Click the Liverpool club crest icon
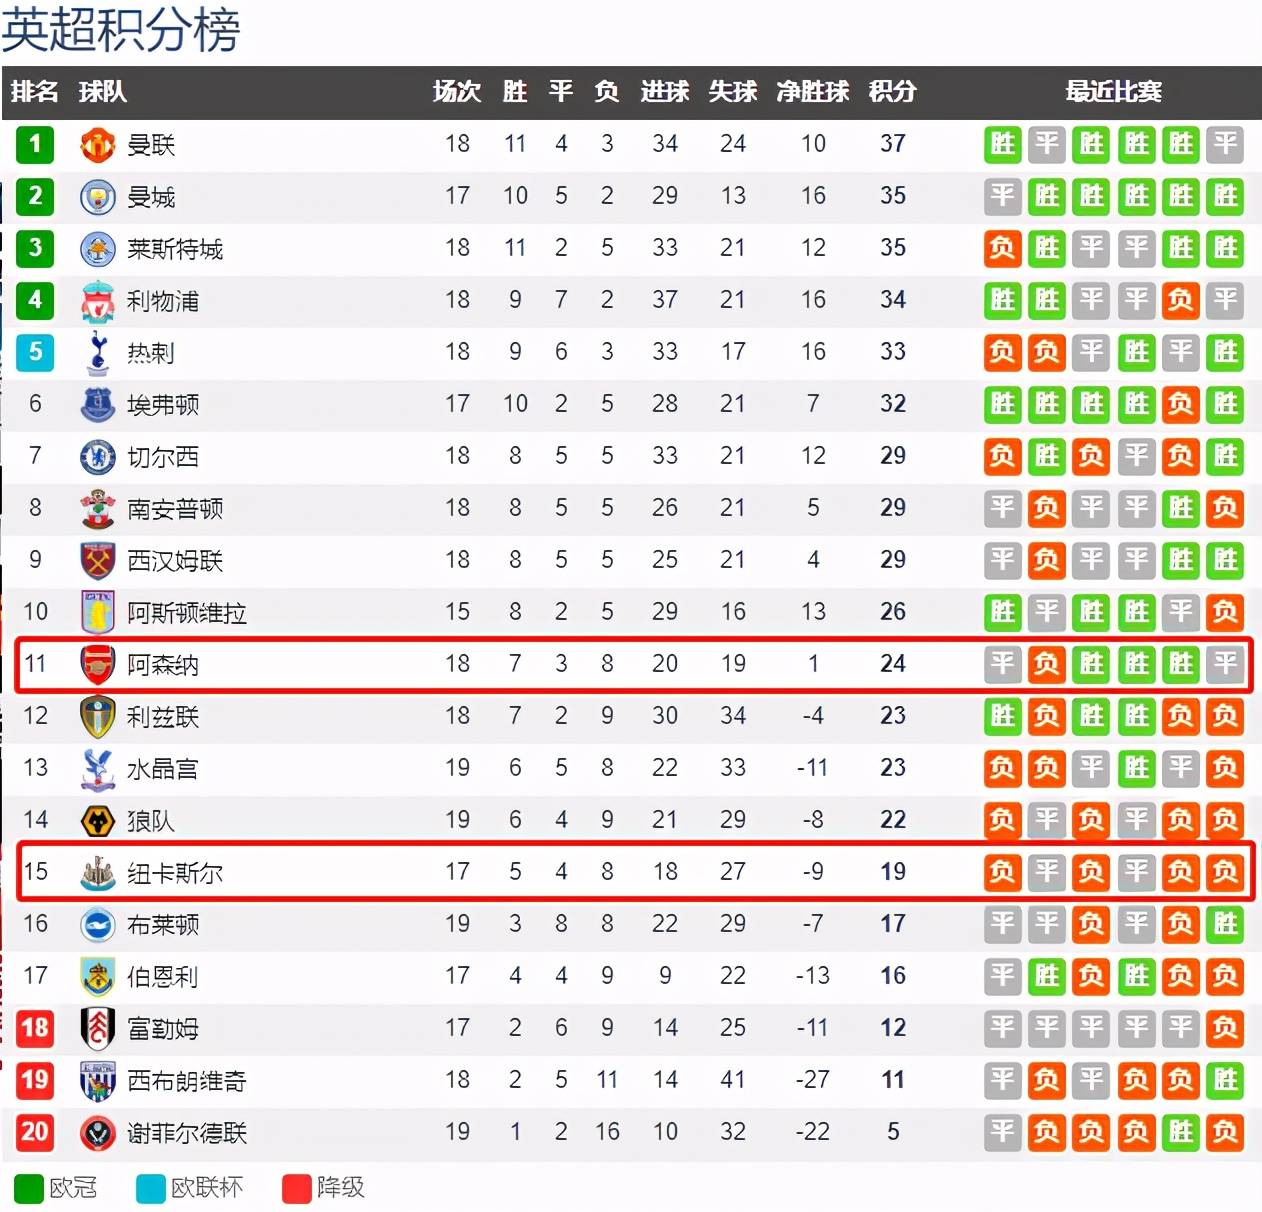This screenshot has height=1212, width=1262. (x=97, y=300)
